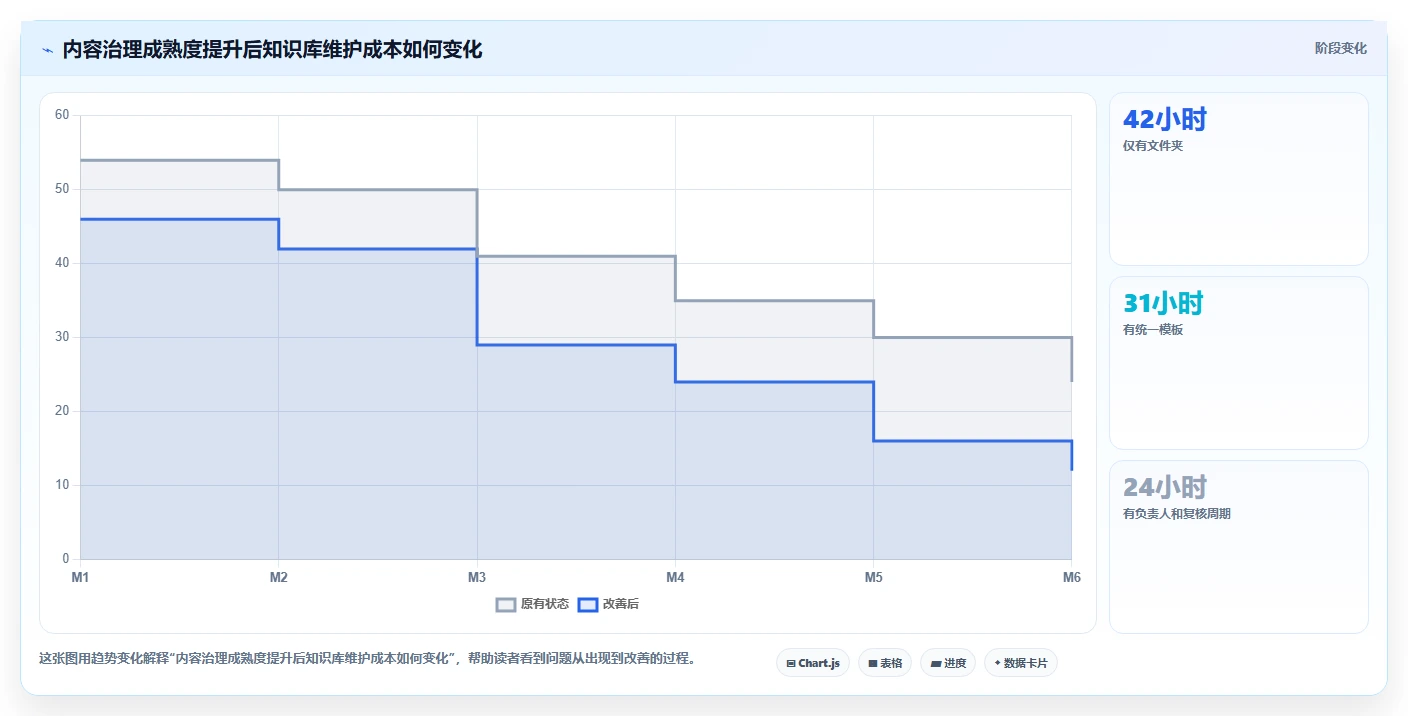1408x716 pixels.
Task: Click the M1 x-axis label
Action: (80, 578)
